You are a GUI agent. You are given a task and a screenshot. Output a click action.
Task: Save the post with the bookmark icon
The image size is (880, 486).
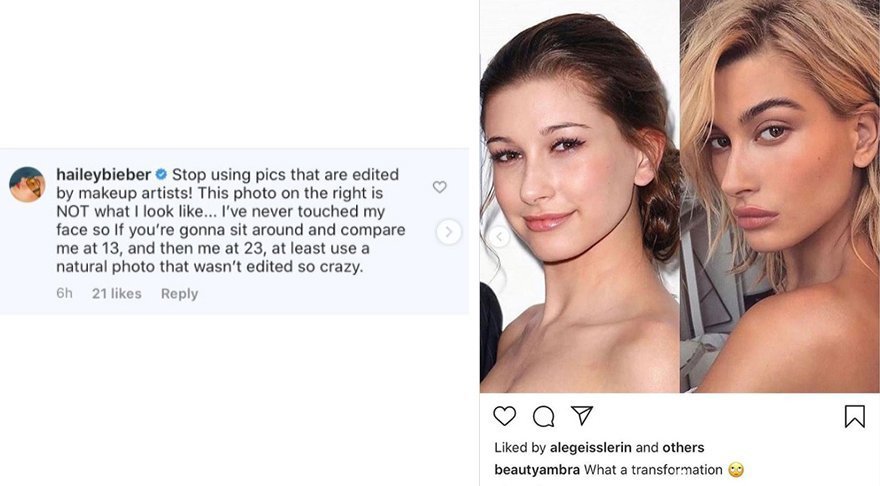pyautogui.click(x=854, y=416)
